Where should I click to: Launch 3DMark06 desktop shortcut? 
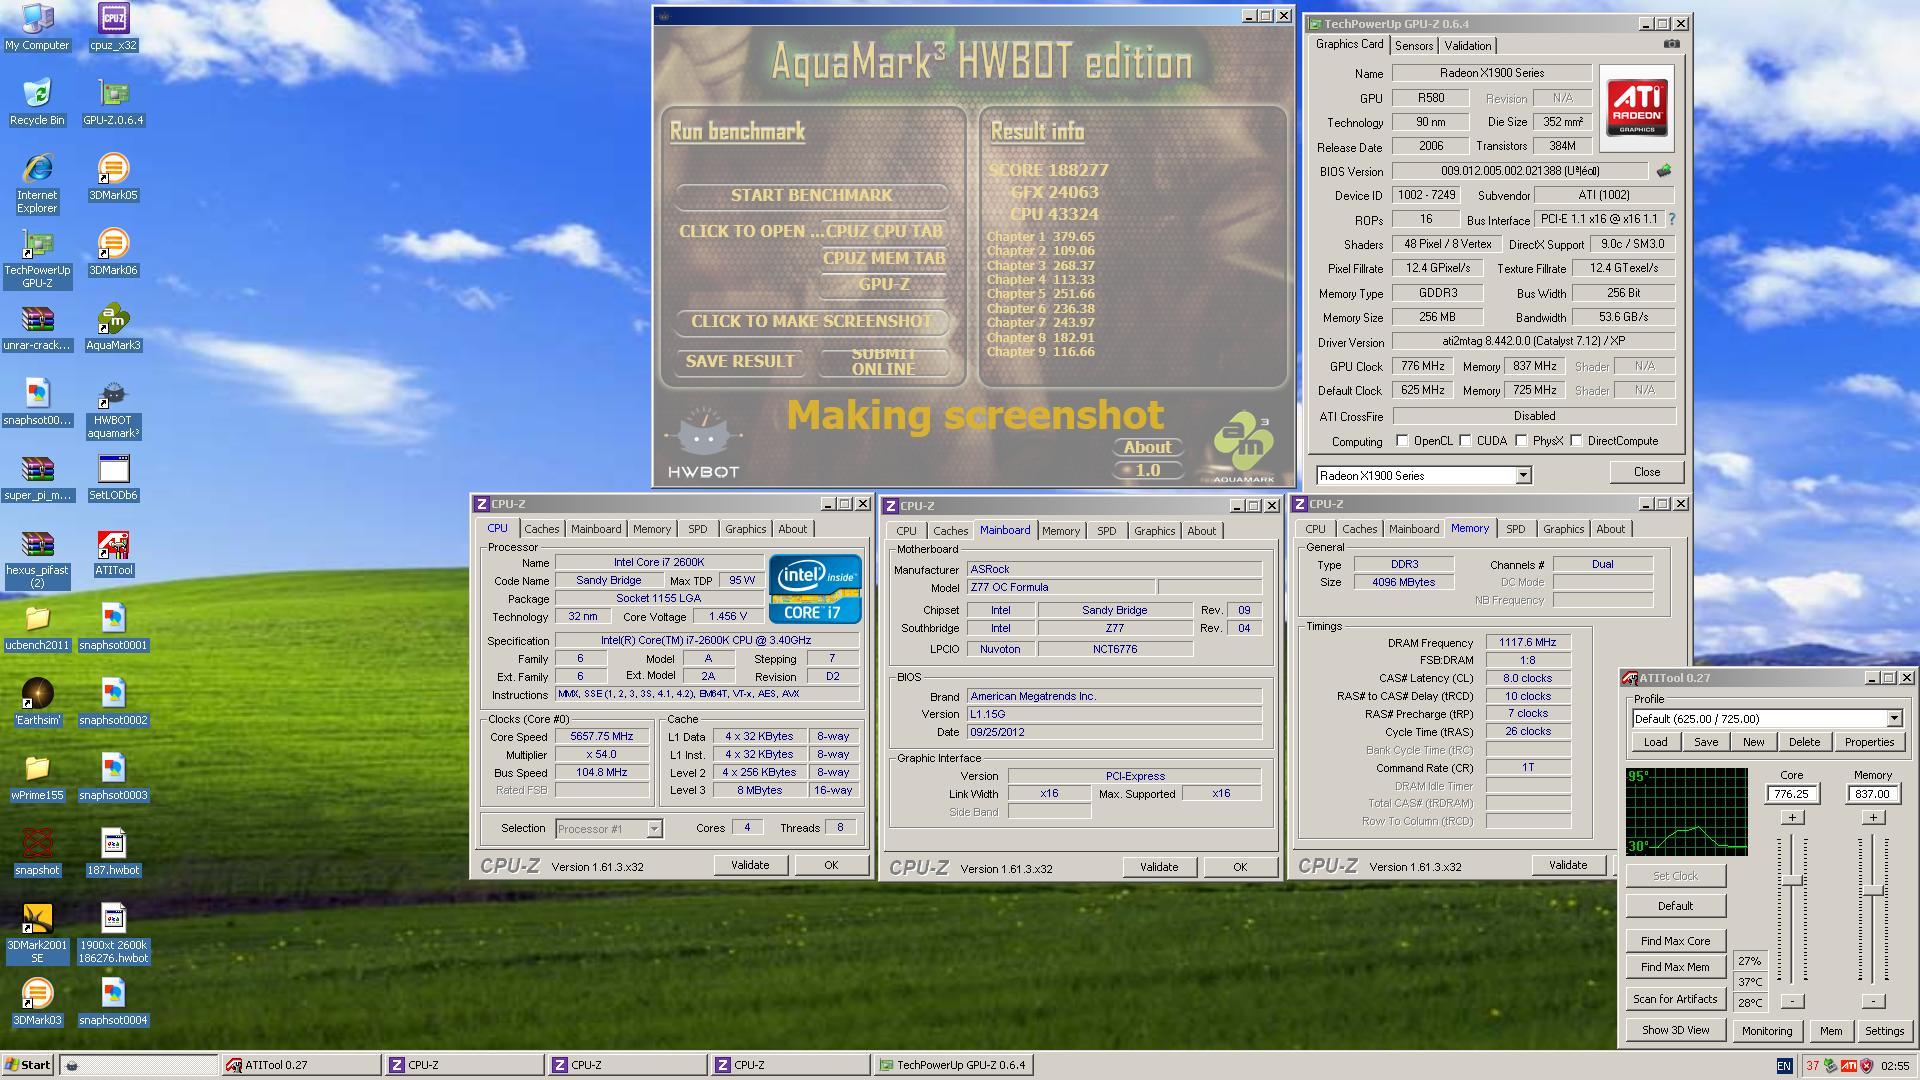(x=113, y=252)
